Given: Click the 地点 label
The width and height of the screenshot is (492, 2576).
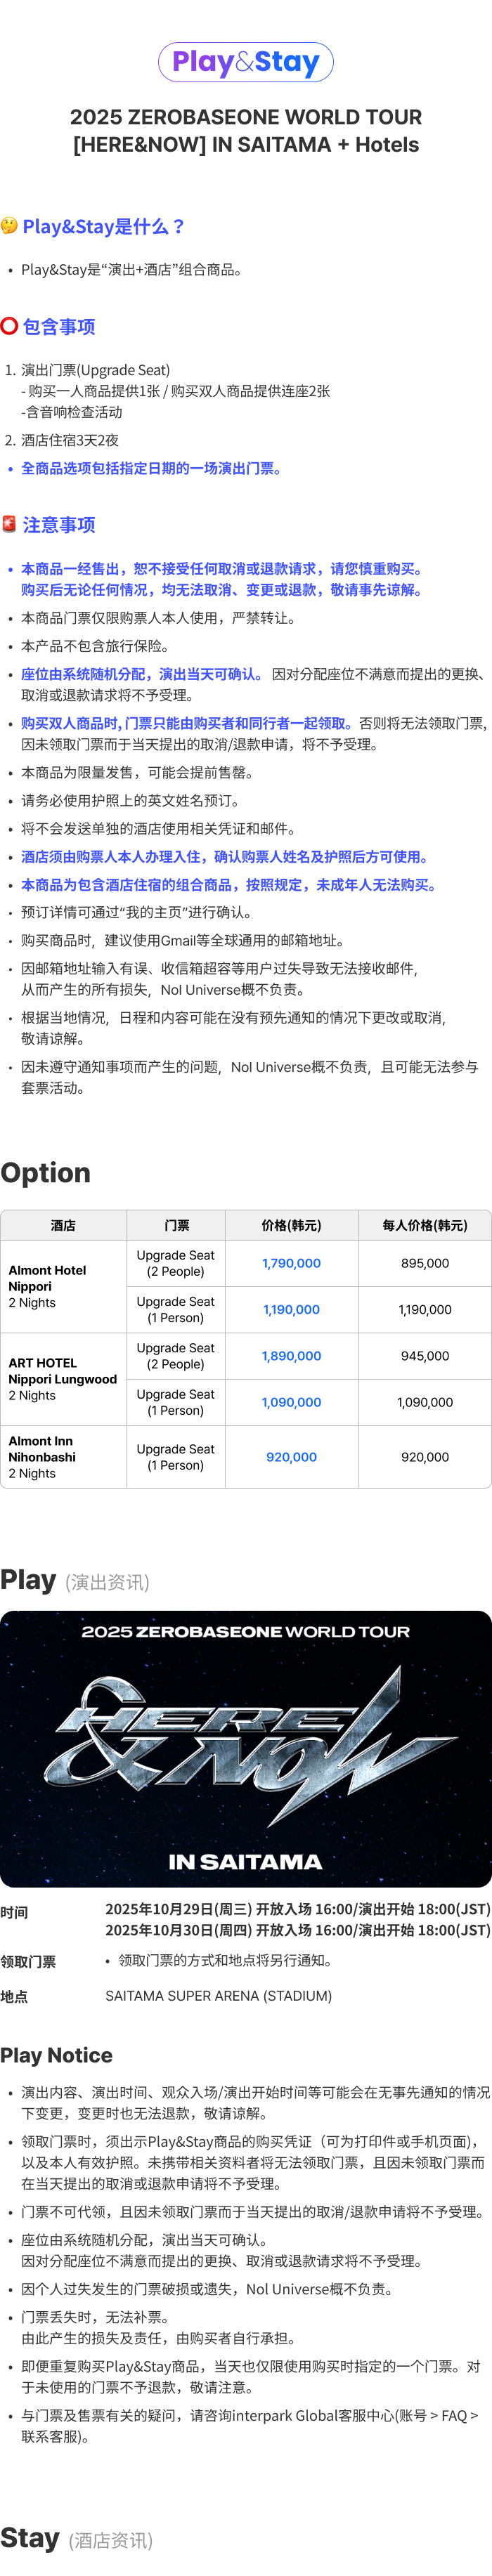Looking at the screenshot, I should (14, 1996).
